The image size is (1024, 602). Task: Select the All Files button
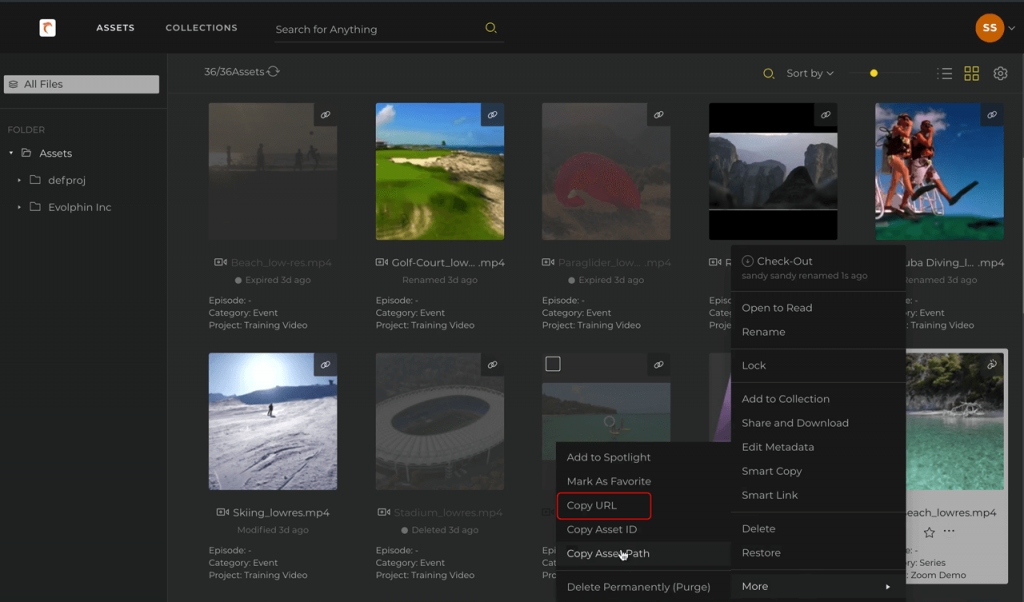tap(81, 83)
